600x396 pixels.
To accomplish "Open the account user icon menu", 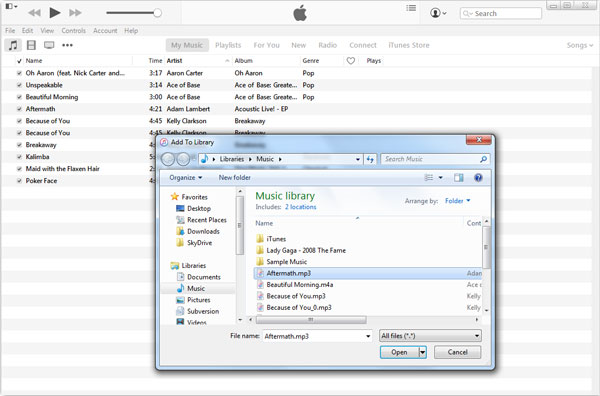I will [x=438, y=13].
